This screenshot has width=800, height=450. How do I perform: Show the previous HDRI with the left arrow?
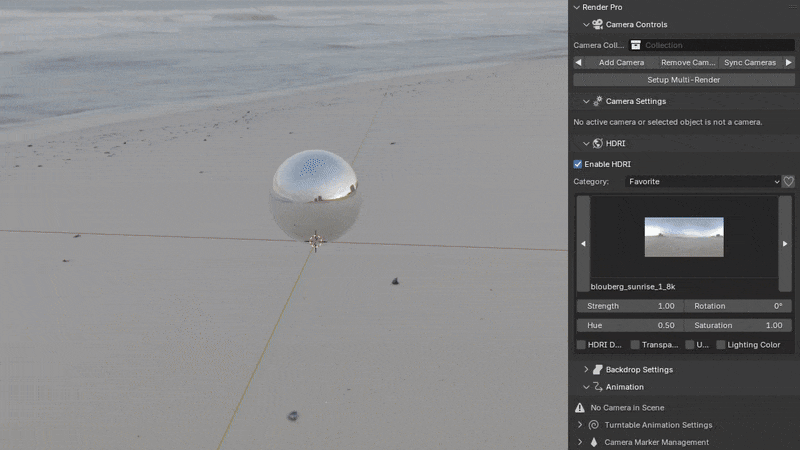pos(583,244)
